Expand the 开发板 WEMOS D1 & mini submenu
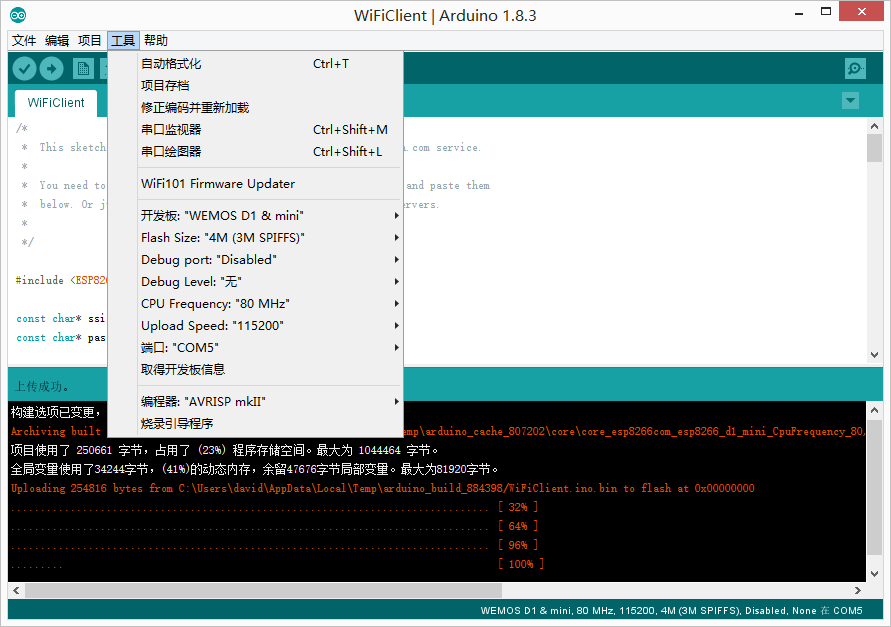 pyautogui.click(x=270, y=215)
